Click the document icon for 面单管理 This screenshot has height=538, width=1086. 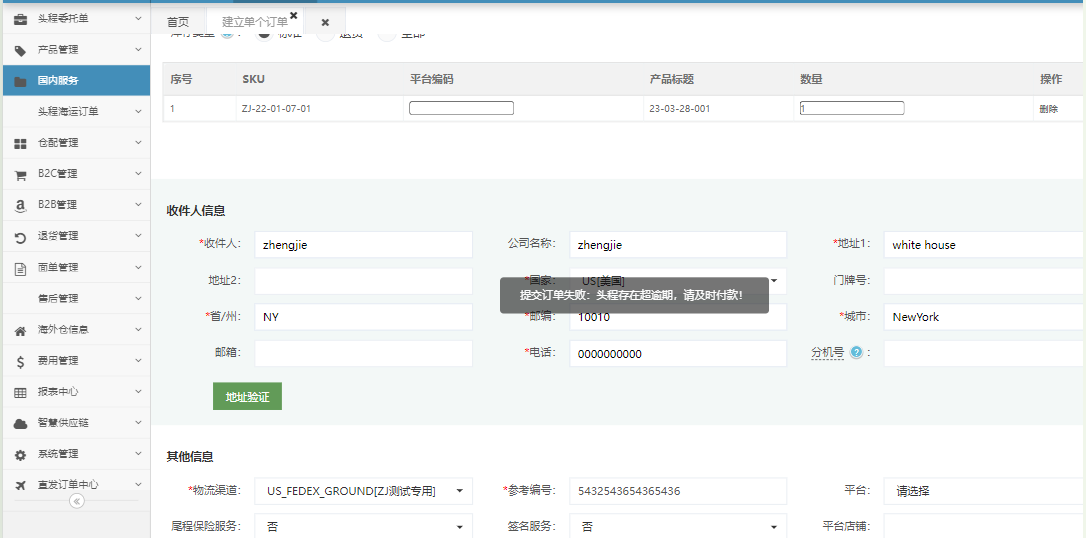[21, 268]
